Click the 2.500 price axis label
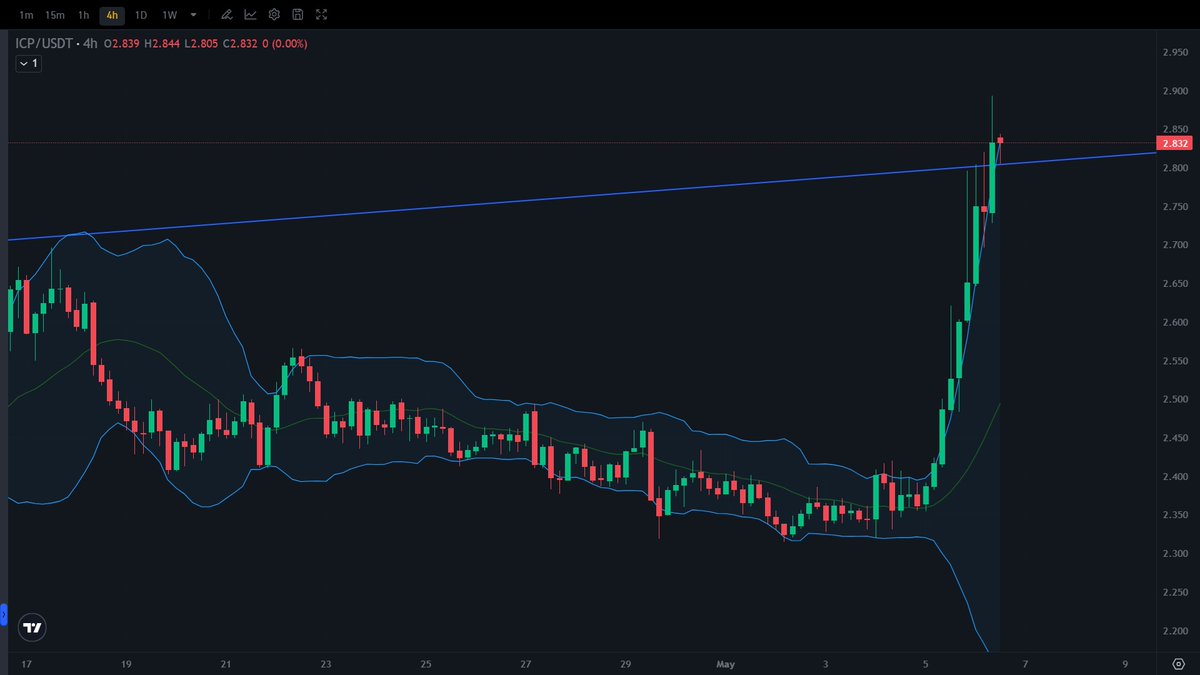1200x675 pixels. pyautogui.click(x=1175, y=399)
